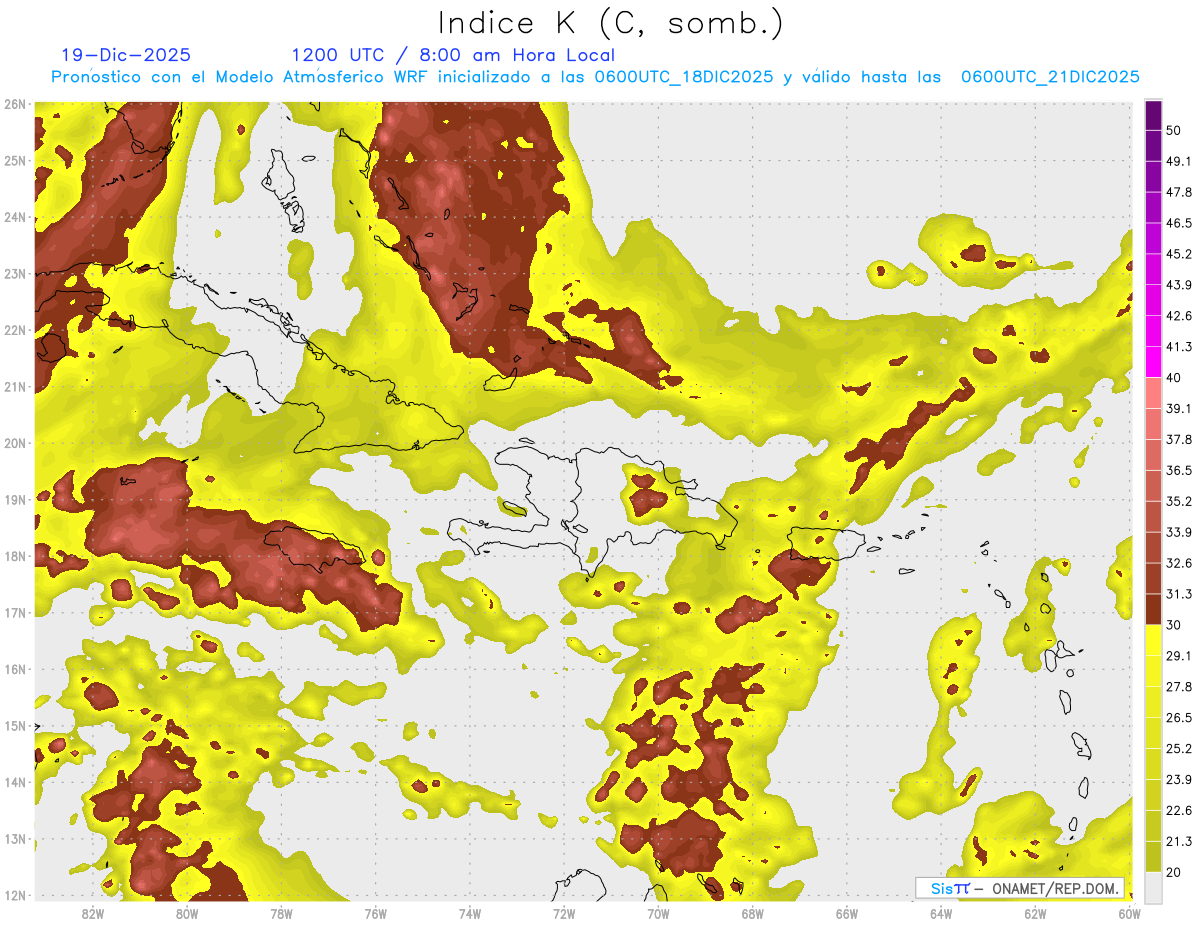Click the '22N' latitude label
1200x927 pixels.
[15, 330]
